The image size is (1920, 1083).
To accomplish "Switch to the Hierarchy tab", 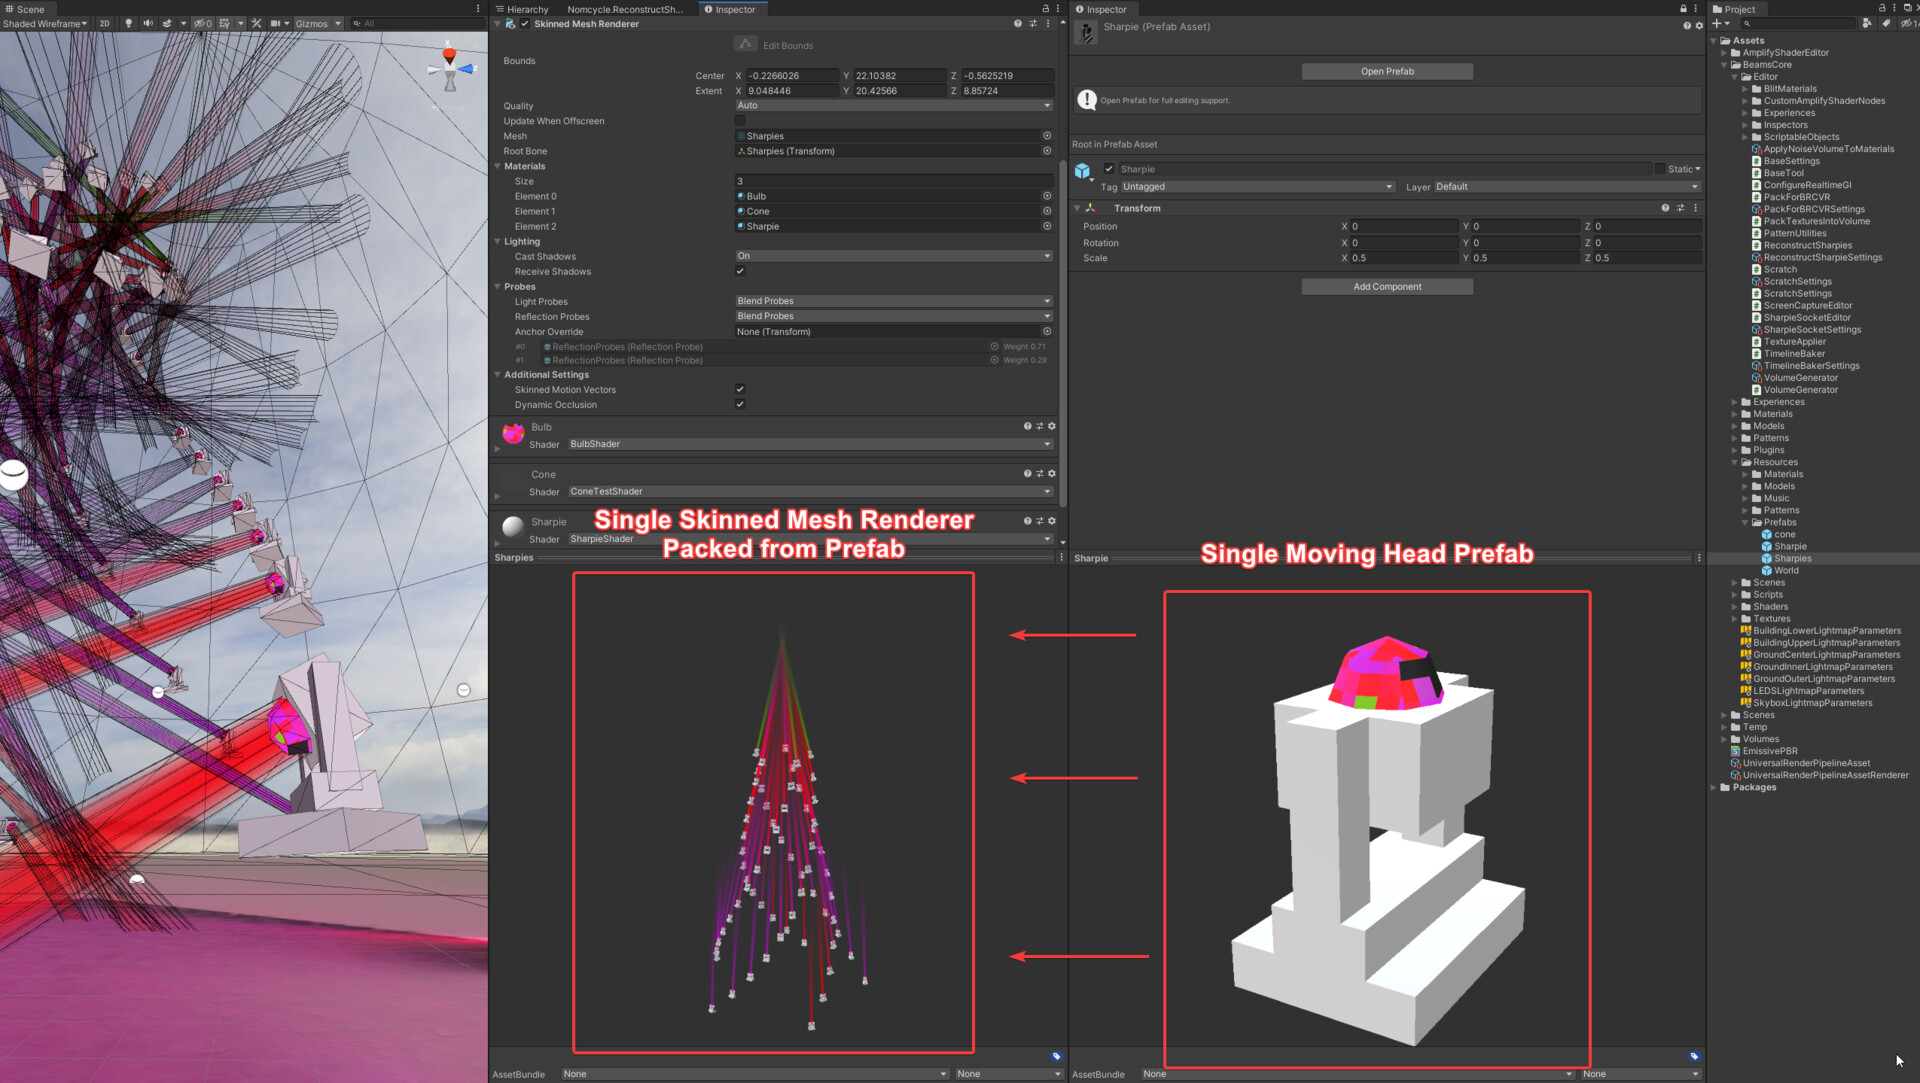I will tap(523, 9).
